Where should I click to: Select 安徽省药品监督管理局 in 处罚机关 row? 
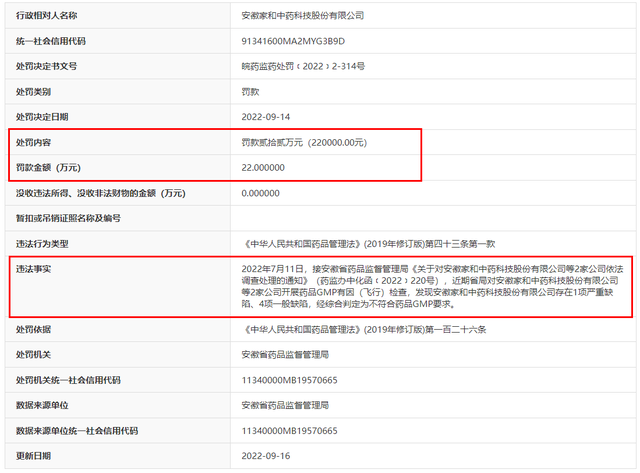[285, 355]
